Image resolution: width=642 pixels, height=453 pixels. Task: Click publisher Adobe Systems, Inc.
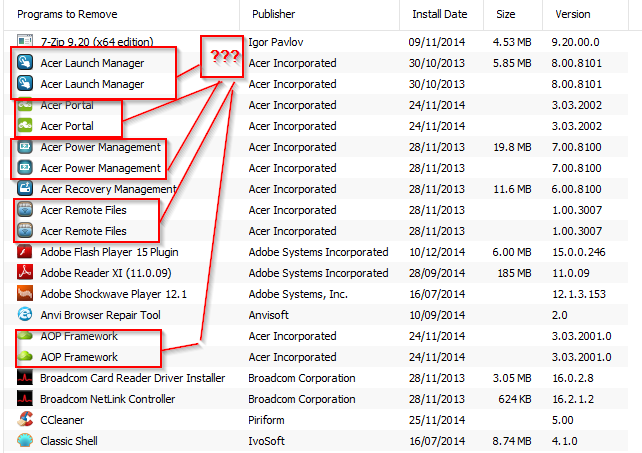click(x=298, y=294)
